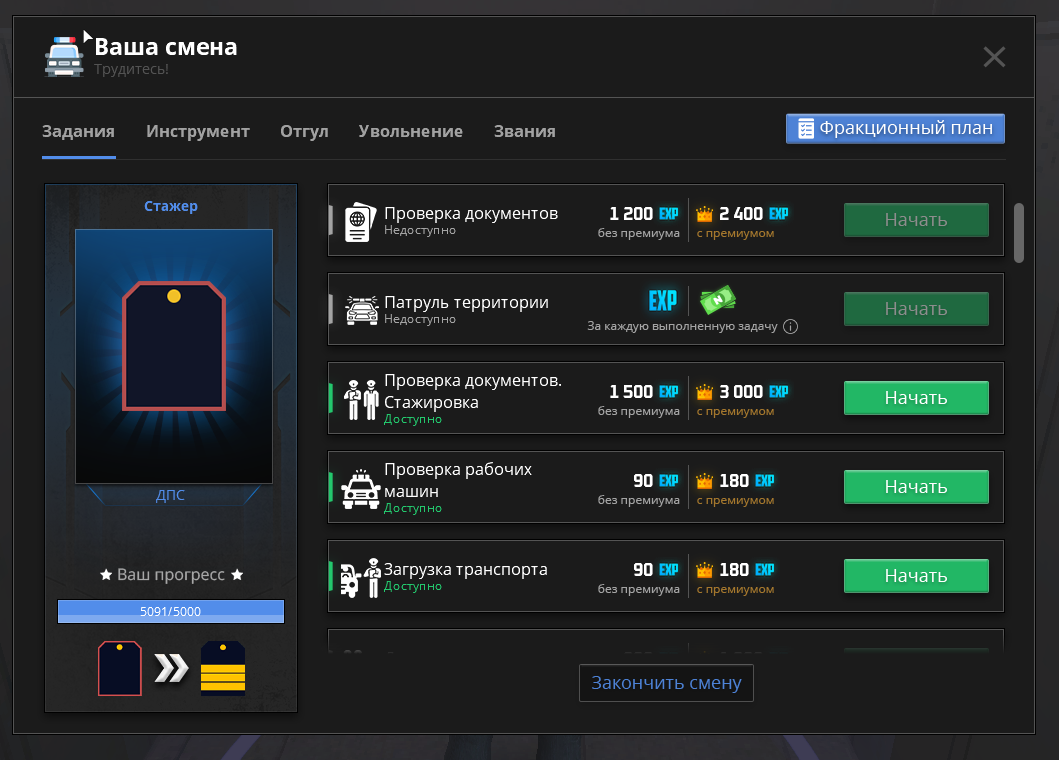Screen dimensions: 1059x760
Task: Click the Загрузка транспорта title
Action: [x=465, y=569]
